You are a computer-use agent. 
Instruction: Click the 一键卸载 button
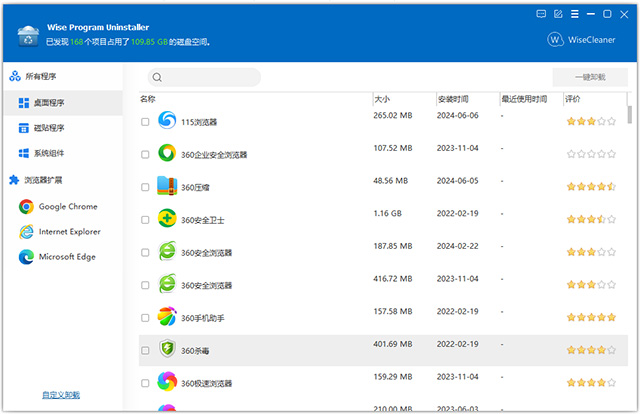[590, 77]
